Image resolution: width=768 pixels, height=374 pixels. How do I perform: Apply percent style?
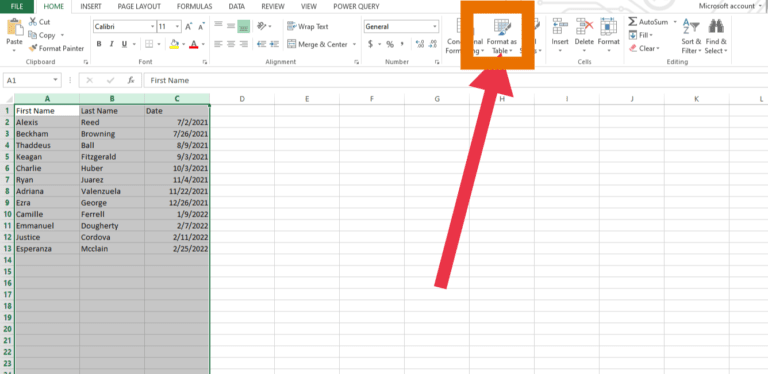point(390,44)
